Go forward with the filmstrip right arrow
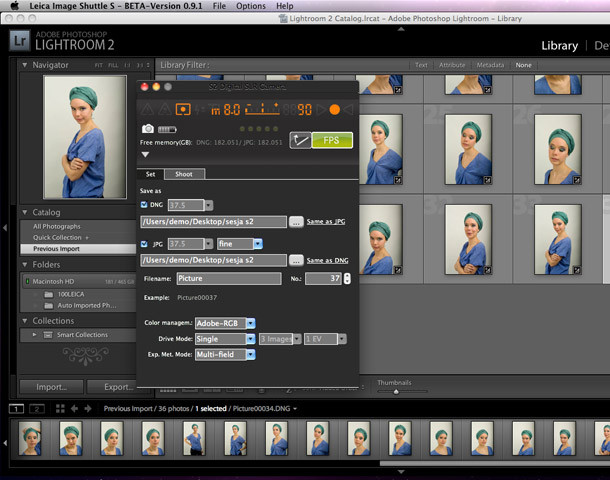Image resolution: width=610 pixels, height=480 pixels. [x=88, y=408]
